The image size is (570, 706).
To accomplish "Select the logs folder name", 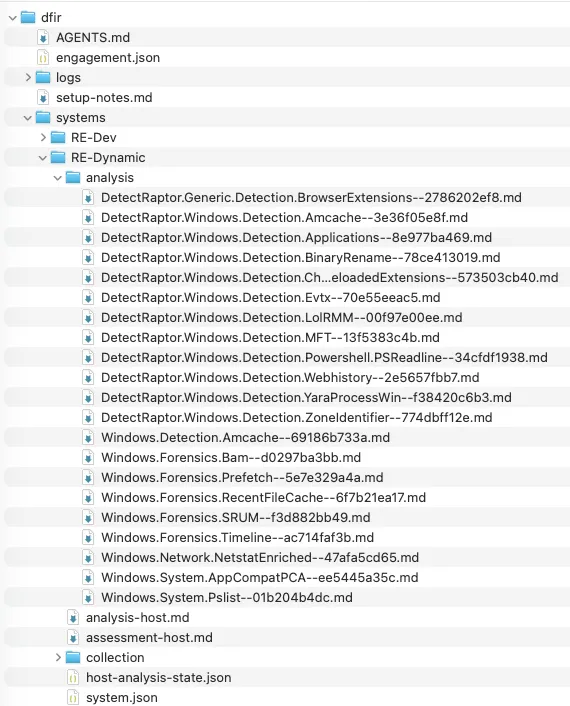I will pyautogui.click(x=68, y=77).
